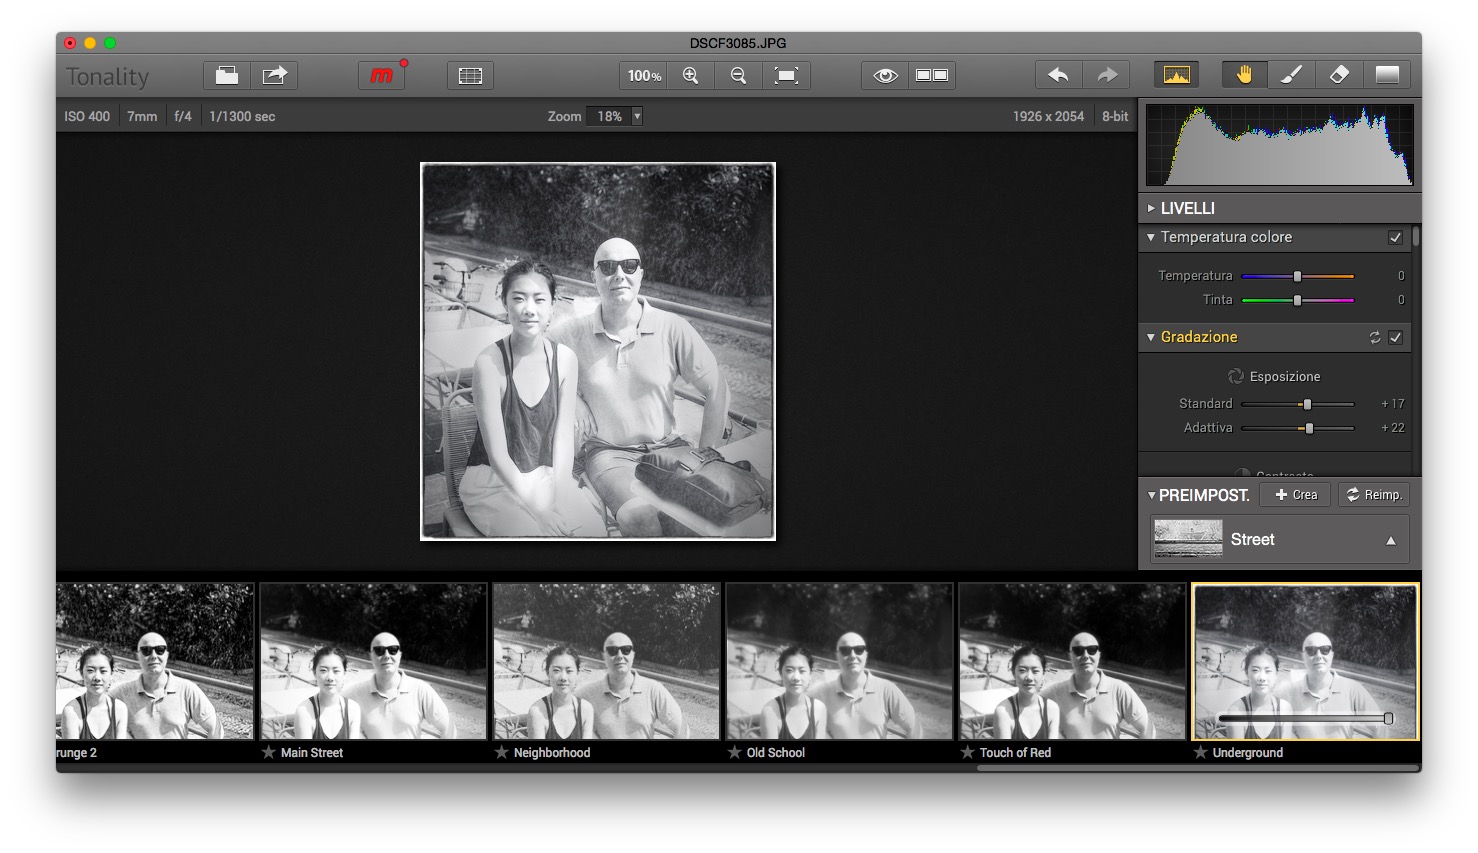The width and height of the screenshot is (1478, 853).
Task: Open the Zoom percentage dropdown
Action: click(637, 117)
